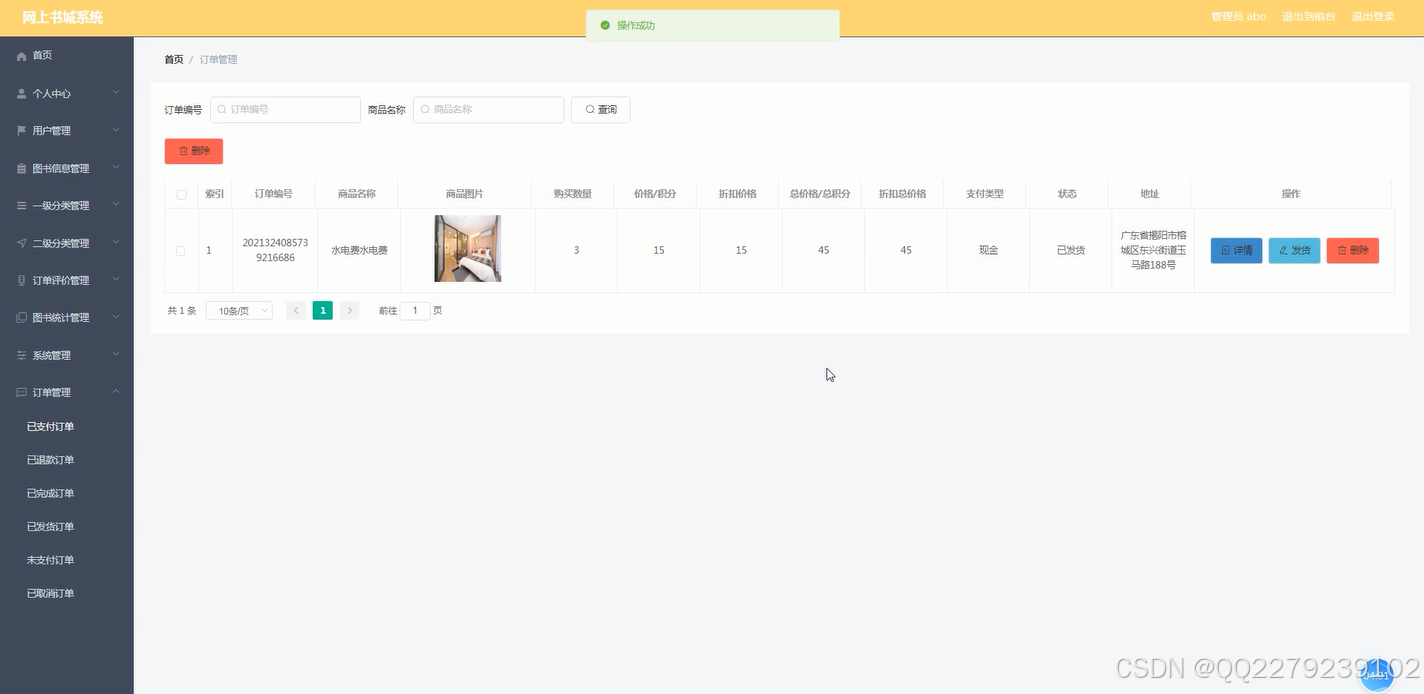Click the pencil icon on 发货 button

[x=1282, y=250]
